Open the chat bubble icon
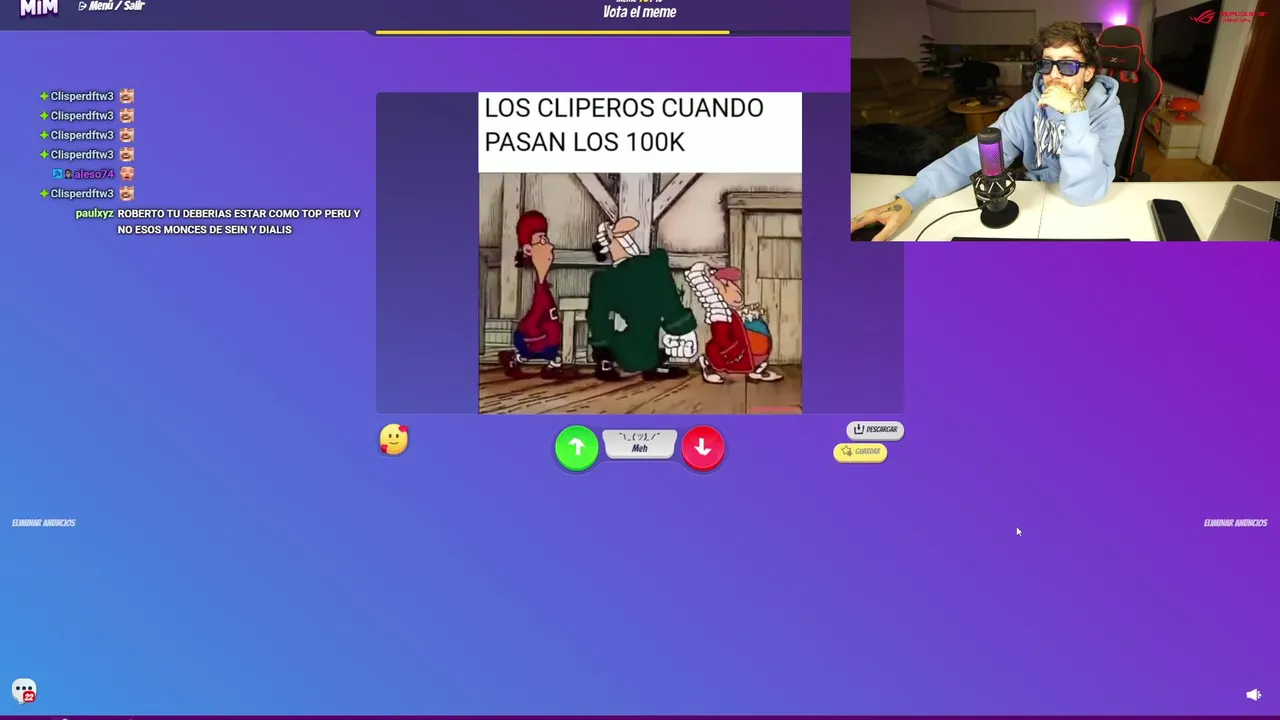Image resolution: width=1280 pixels, height=720 pixels. coord(24,691)
